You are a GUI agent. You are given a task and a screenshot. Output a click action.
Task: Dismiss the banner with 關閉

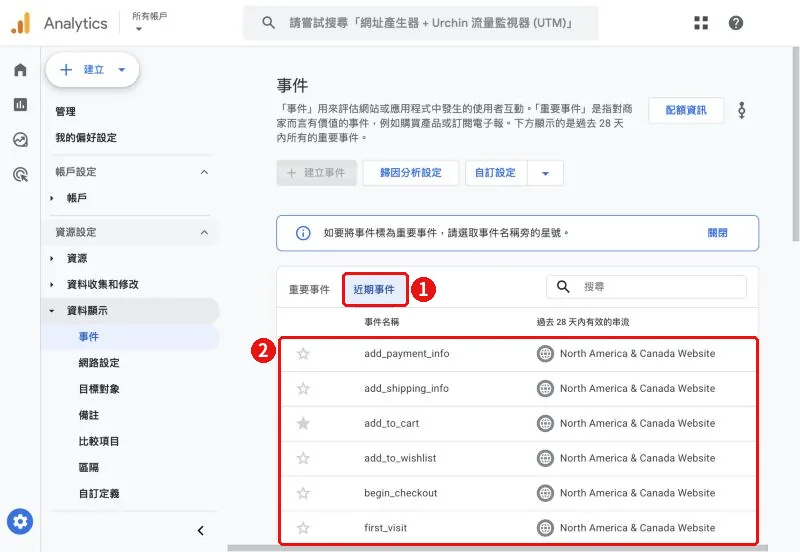click(x=717, y=233)
